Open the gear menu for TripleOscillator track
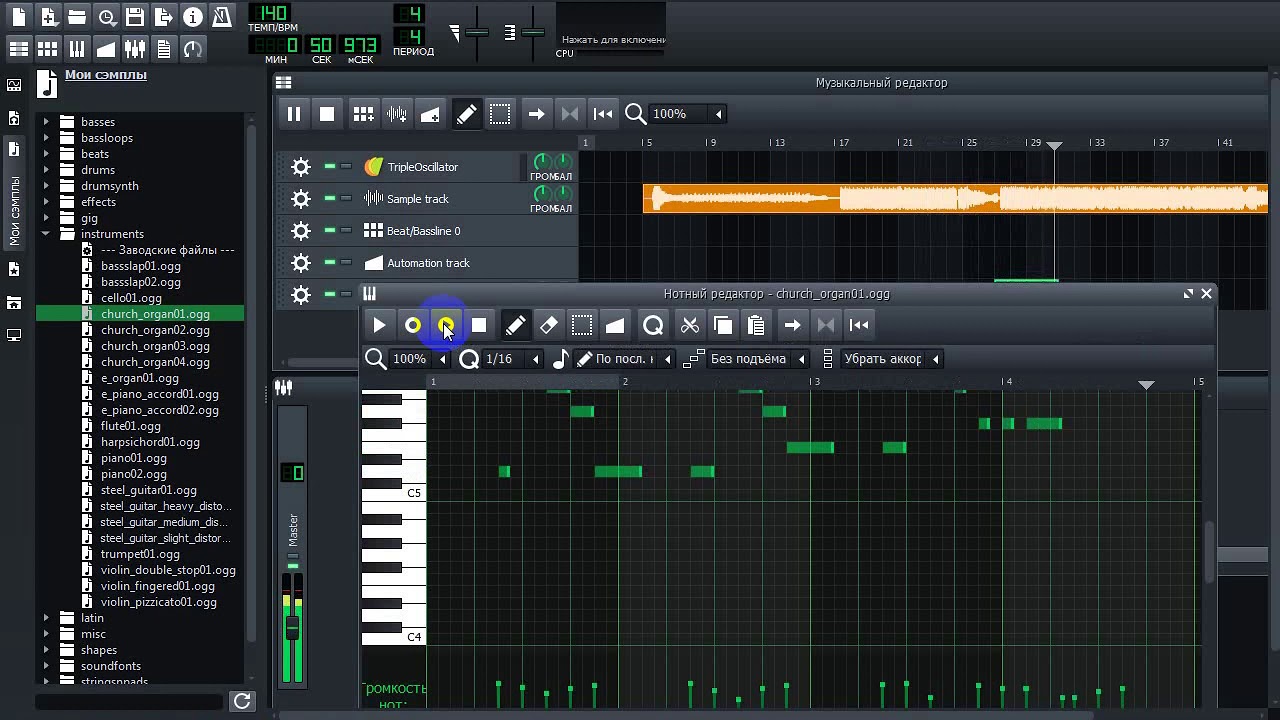The image size is (1280, 720). coord(301,167)
